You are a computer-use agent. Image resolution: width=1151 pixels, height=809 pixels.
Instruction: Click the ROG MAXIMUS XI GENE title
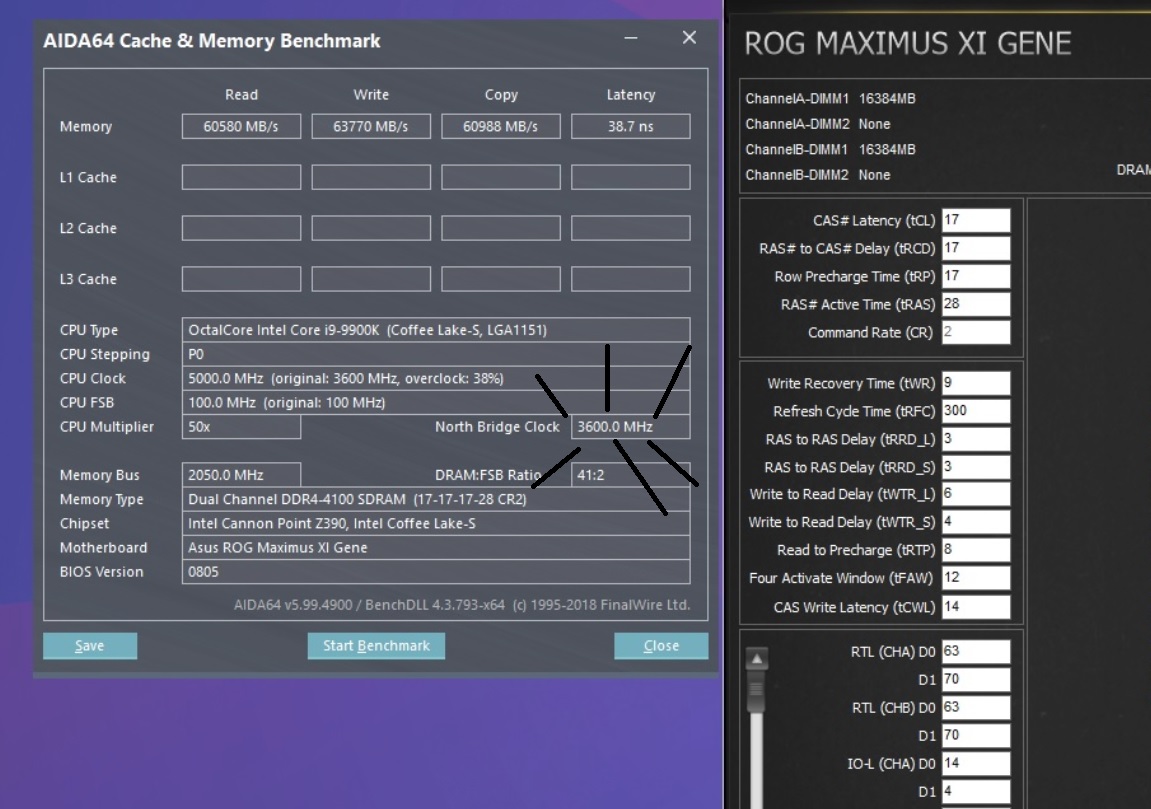click(908, 43)
